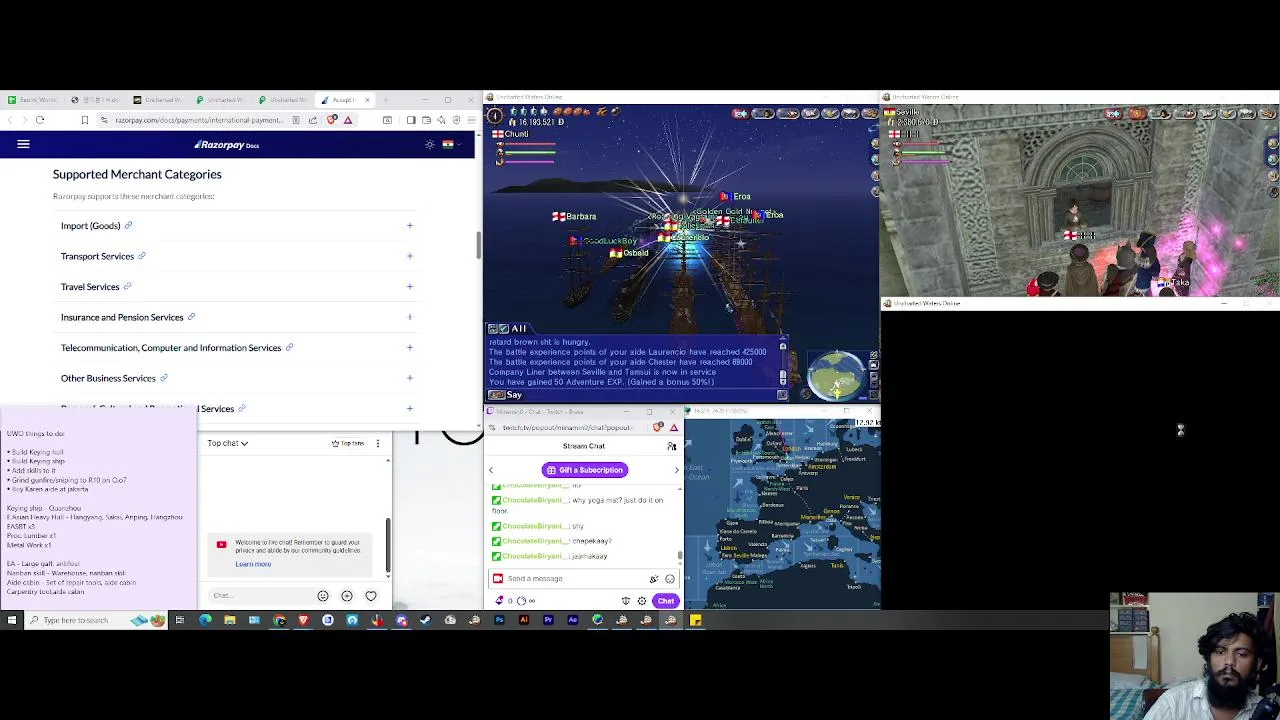
Task: Open Illustrator from the taskbar
Action: [524, 620]
